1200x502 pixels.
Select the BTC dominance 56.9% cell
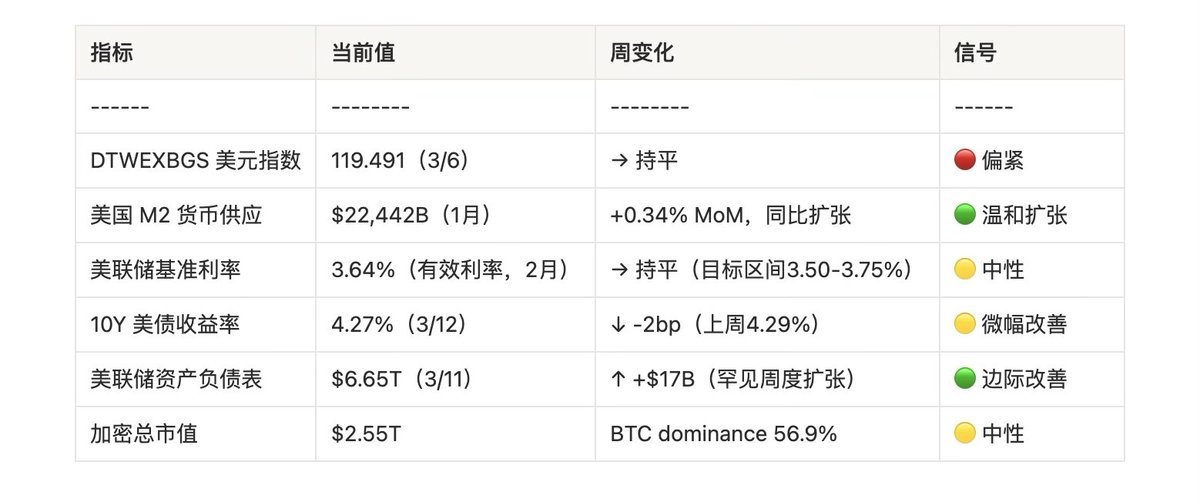[x=723, y=433]
